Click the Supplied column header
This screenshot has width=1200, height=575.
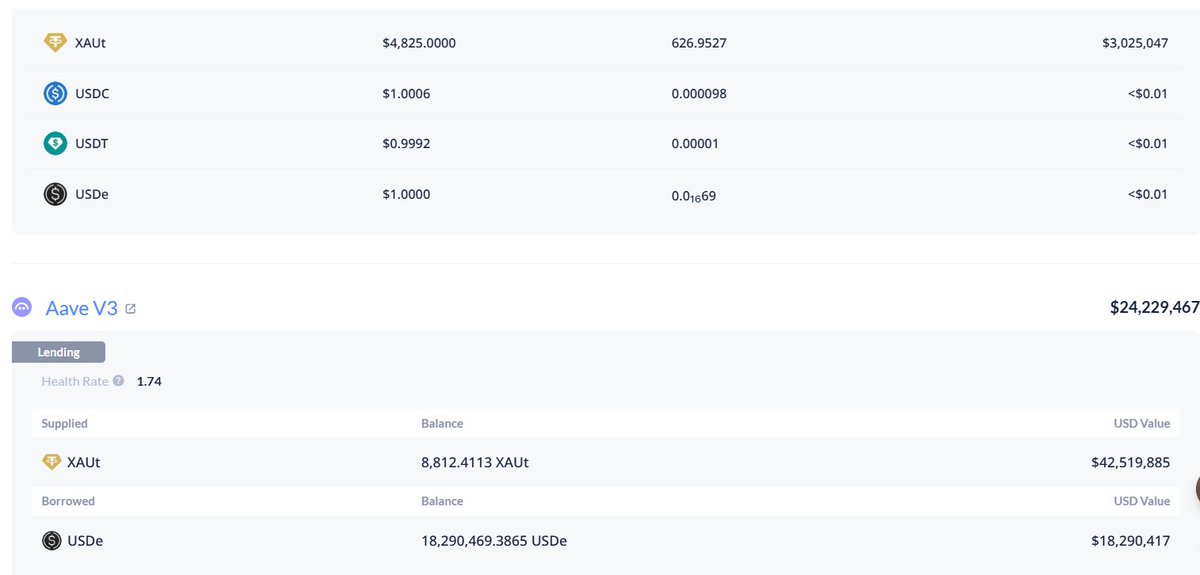(x=64, y=424)
